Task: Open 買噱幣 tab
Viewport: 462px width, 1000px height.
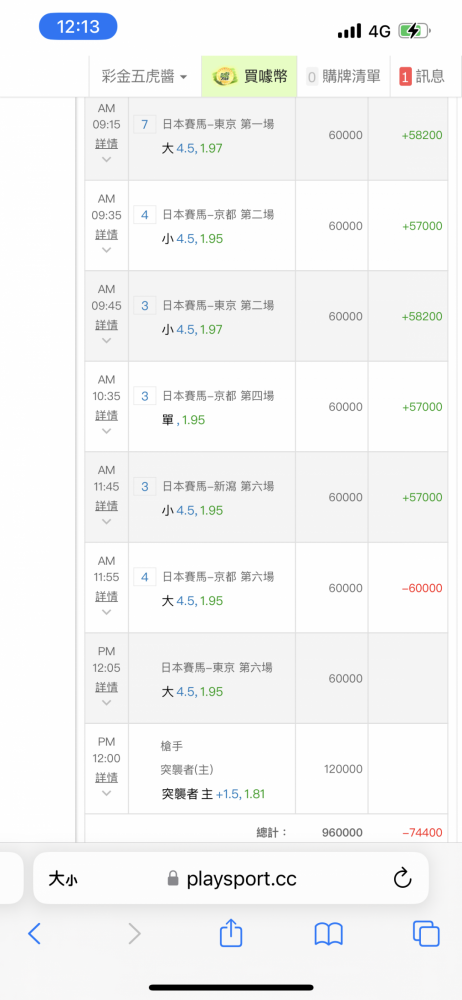Action: coord(250,77)
